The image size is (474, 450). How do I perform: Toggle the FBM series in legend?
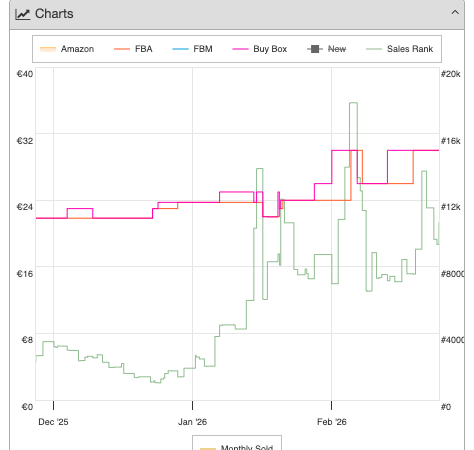192,49
